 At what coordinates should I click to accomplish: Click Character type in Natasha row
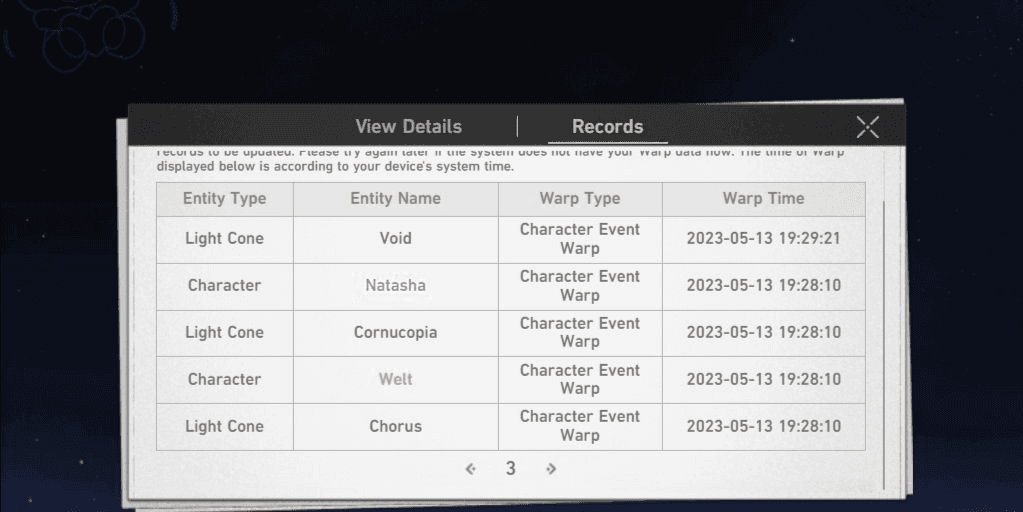[x=224, y=286]
